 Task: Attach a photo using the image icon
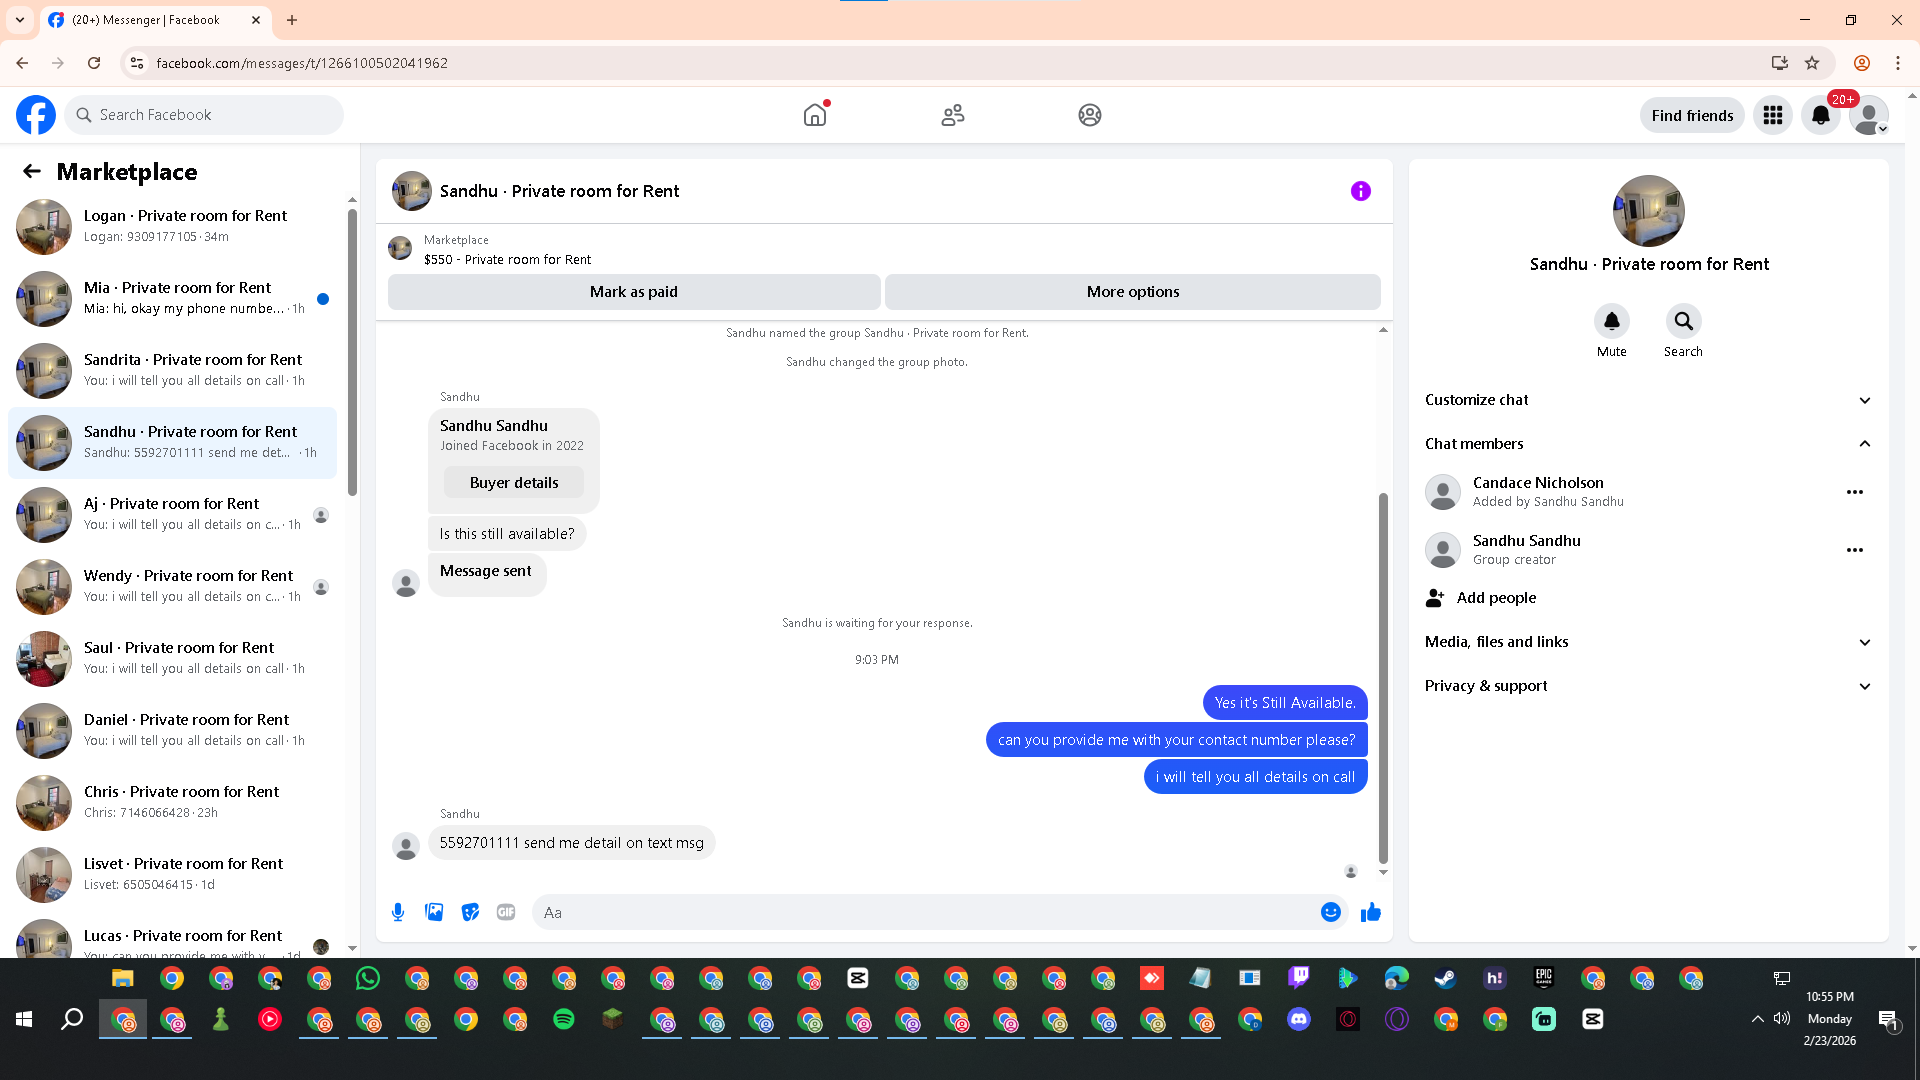(434, 912)
